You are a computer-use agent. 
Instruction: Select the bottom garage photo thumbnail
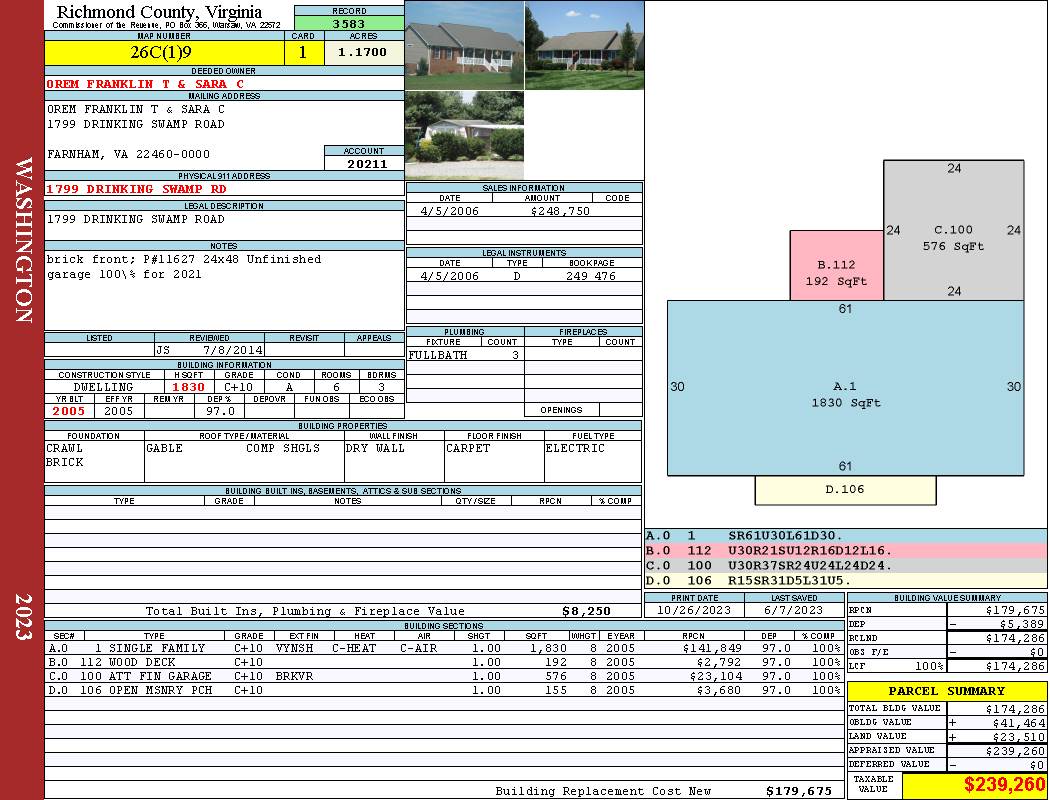click(464, 135)
